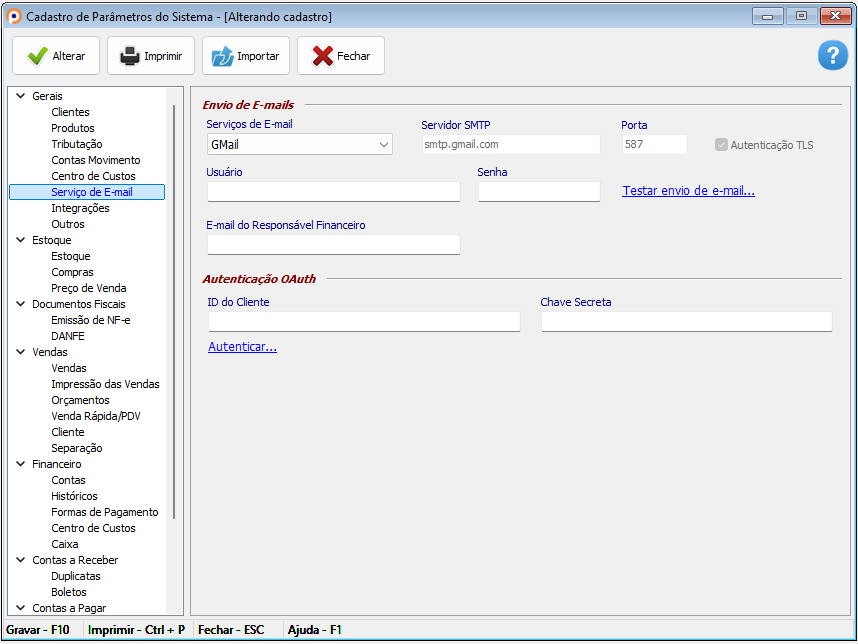Select Formas de Pagamento tree item
The height and width of the screenshot is (644, 858).
coord(104,512)
